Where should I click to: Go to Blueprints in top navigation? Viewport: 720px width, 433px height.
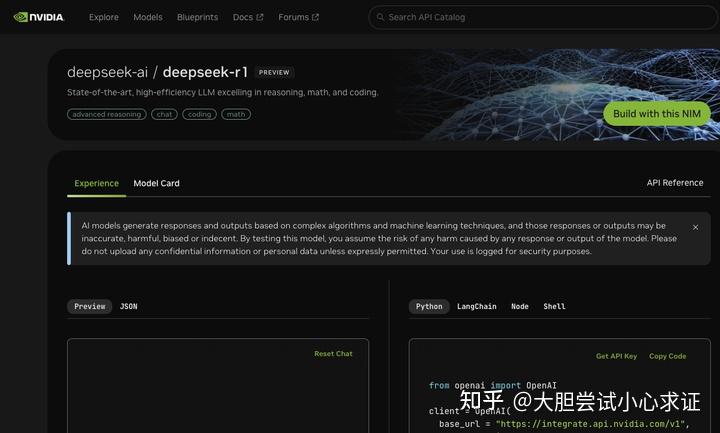[x=197, y=17]
